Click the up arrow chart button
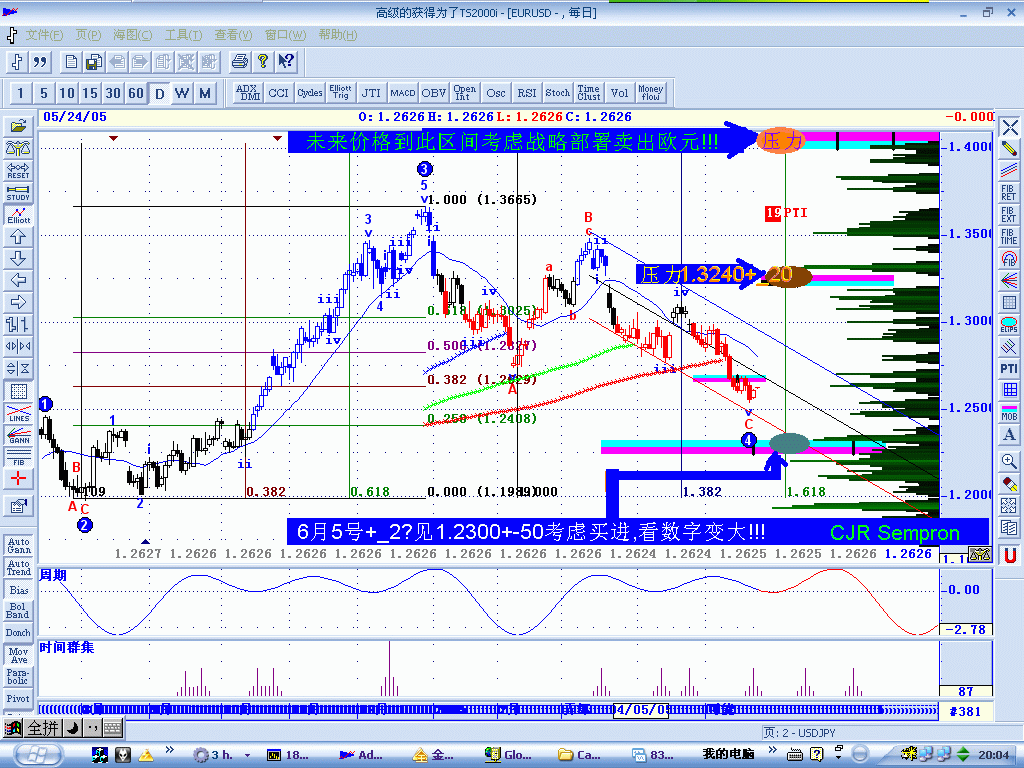 pos(18,236)
